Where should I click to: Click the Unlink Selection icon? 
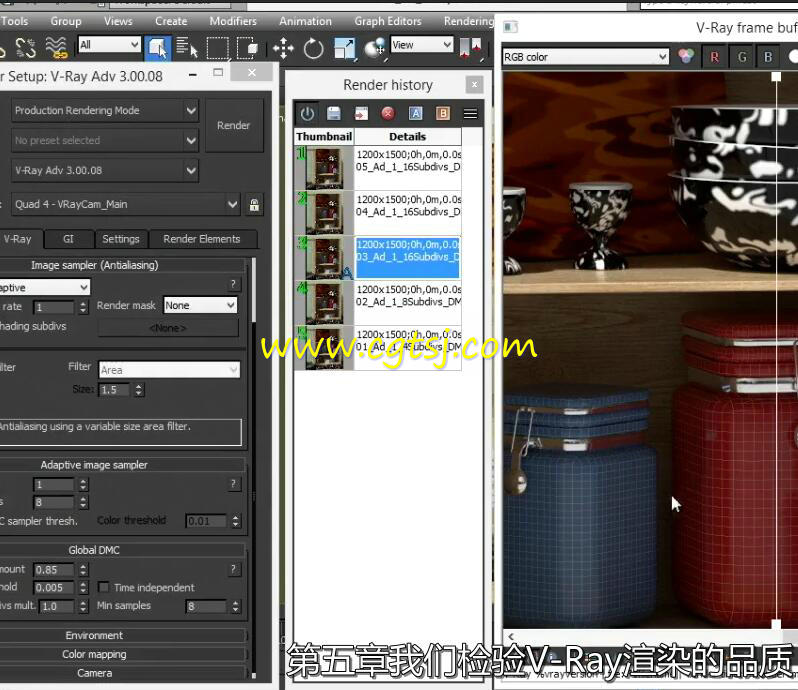coord(25,48)
